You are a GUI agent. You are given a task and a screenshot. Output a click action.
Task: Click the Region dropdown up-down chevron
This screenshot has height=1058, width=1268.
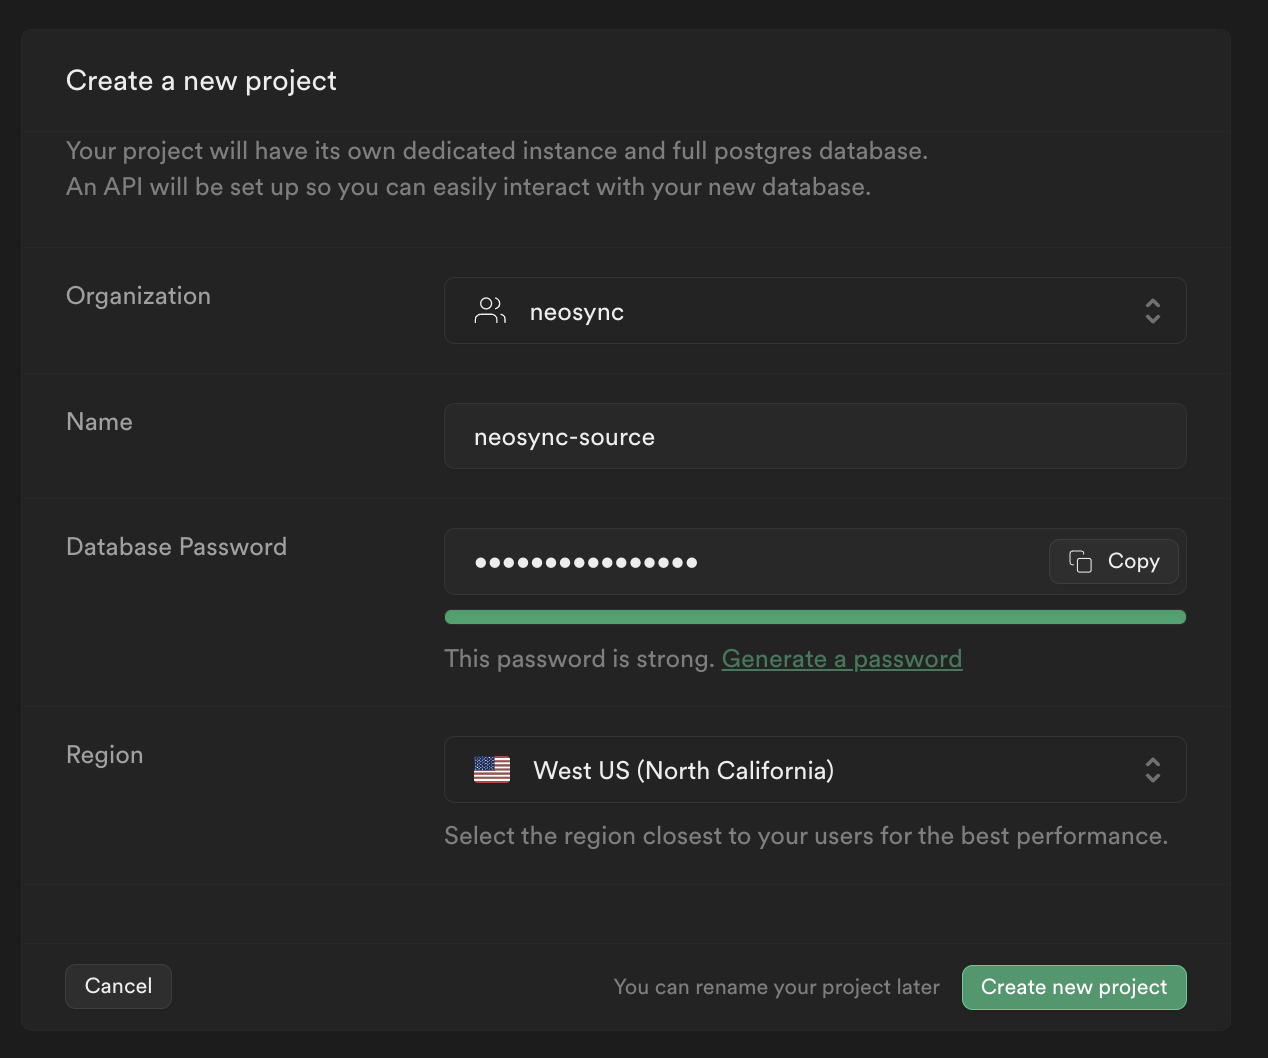pyautogui.click(x=1153, y=769)
